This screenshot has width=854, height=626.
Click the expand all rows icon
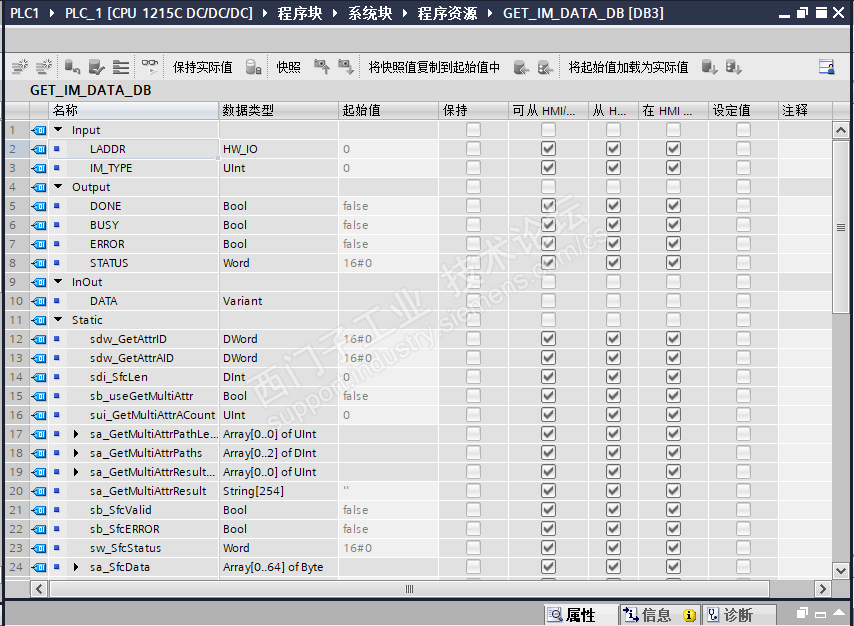click(120, 67)
